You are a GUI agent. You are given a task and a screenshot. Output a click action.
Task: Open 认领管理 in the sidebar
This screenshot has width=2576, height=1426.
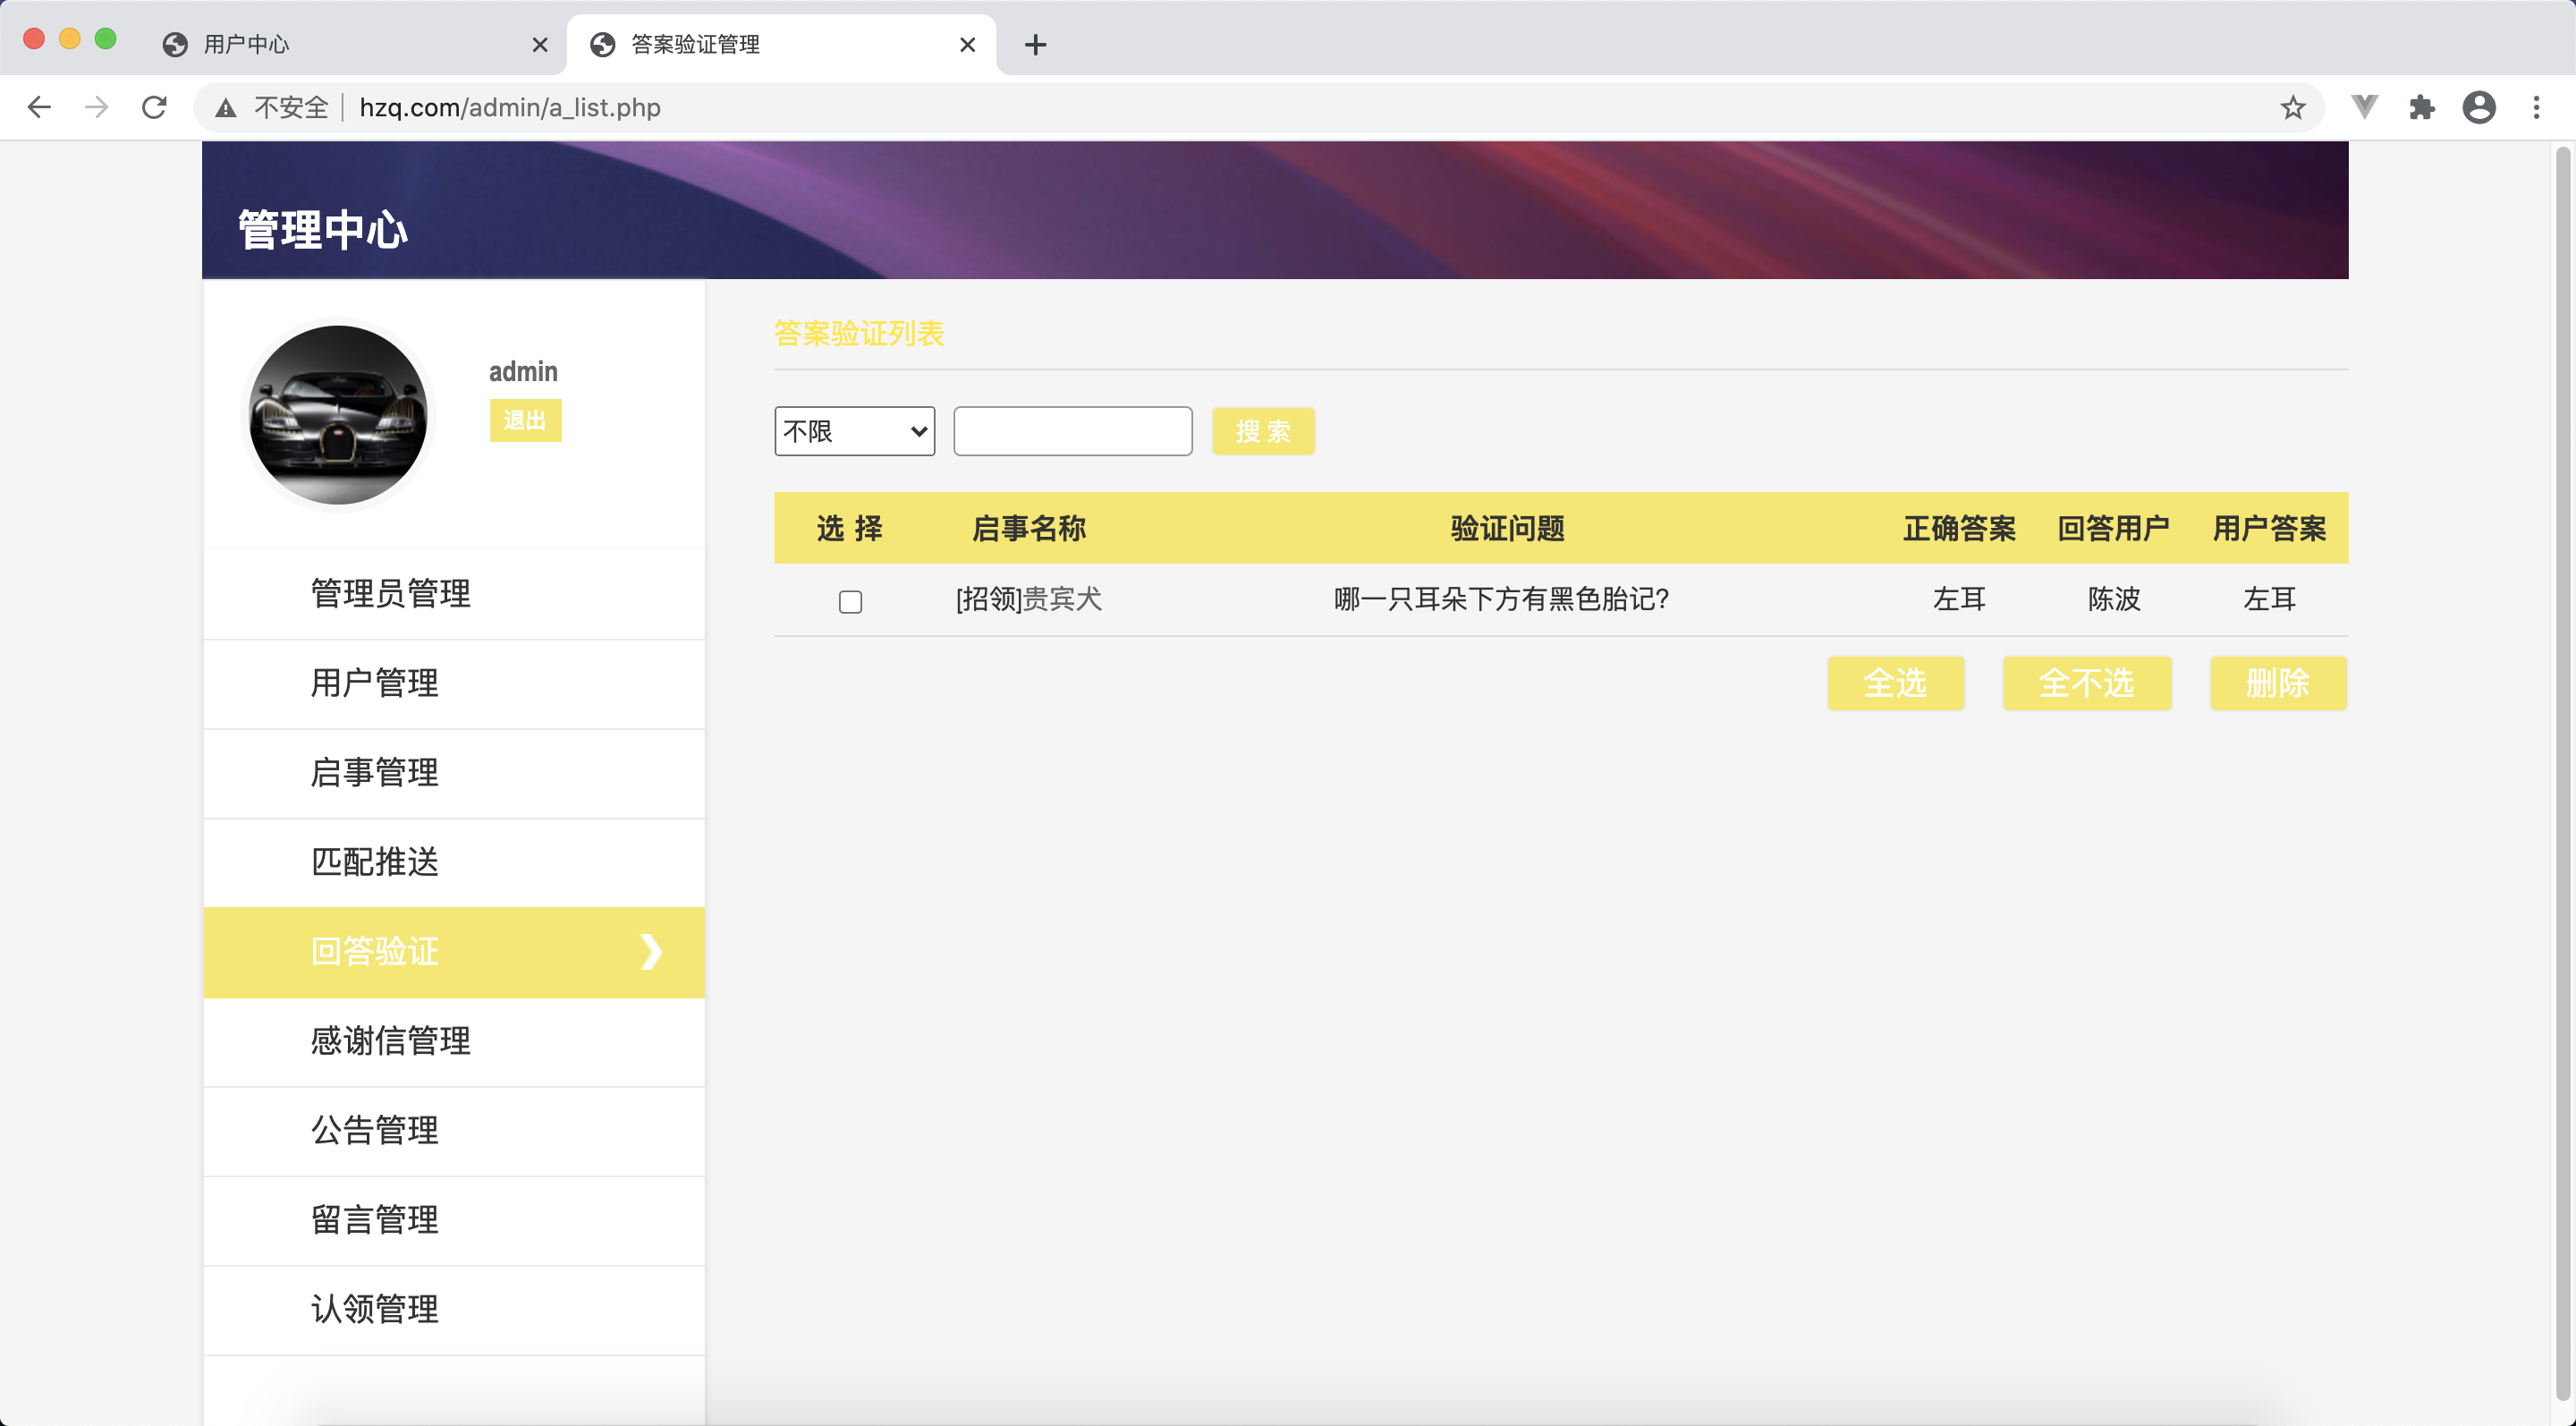(454, 1309)
